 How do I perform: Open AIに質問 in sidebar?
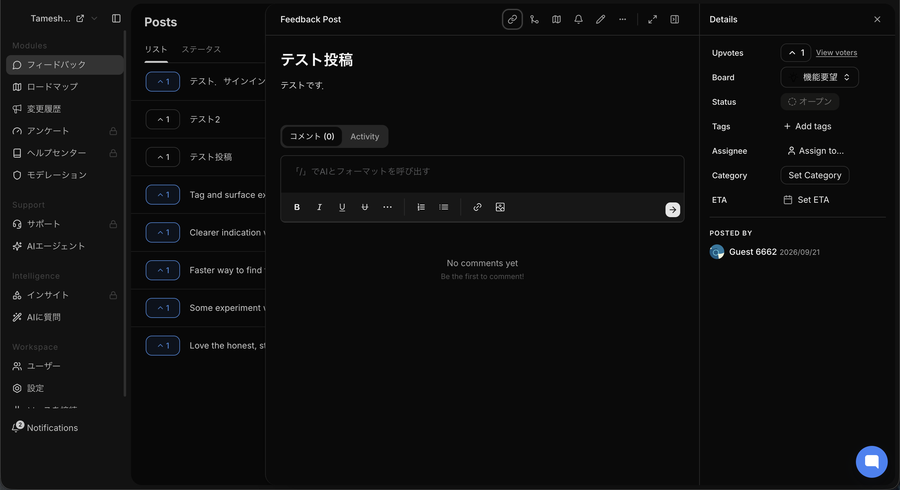point(65,317)
